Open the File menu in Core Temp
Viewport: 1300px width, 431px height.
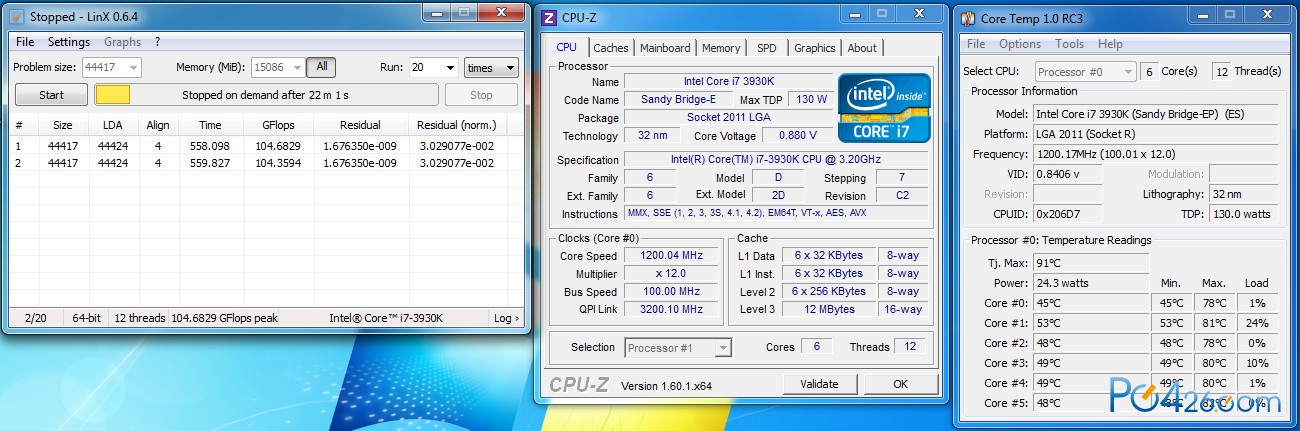pyautogui.click(x=976, y=44)
